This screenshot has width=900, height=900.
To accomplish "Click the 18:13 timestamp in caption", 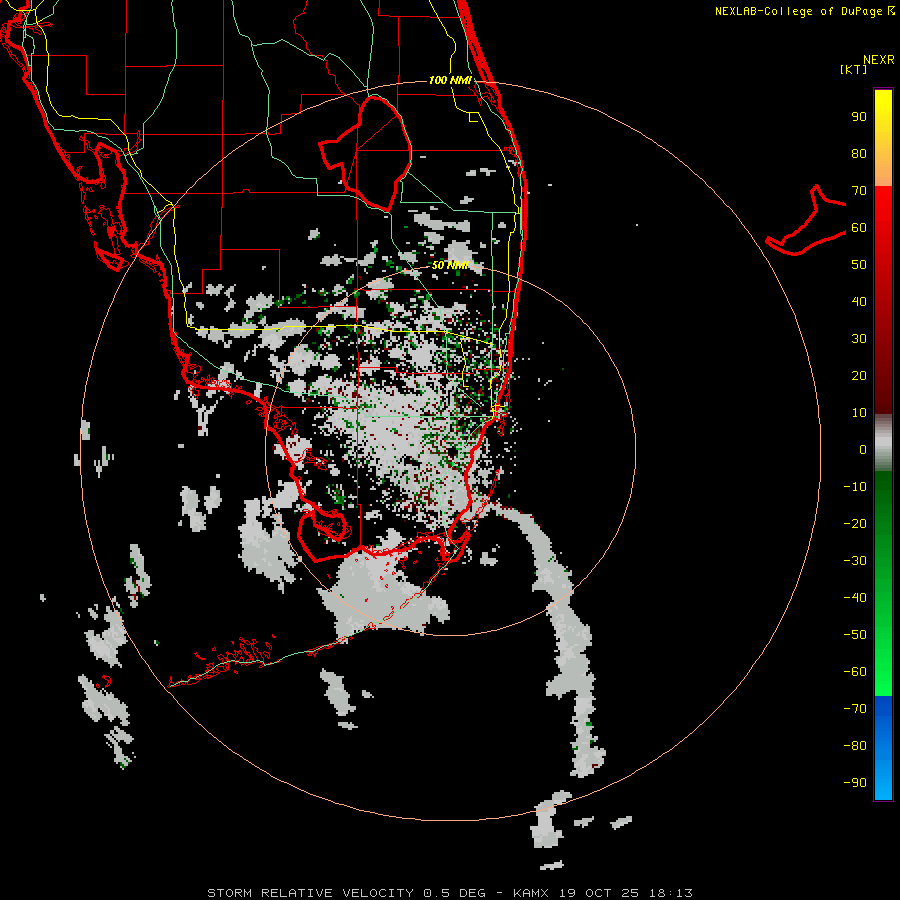I will click(670, 893).
